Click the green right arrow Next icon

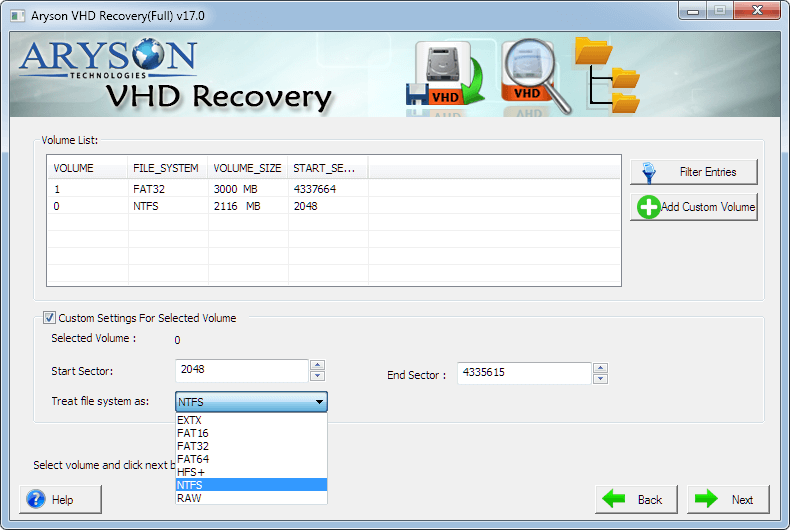pyautogui.click(x=706, y=499)
